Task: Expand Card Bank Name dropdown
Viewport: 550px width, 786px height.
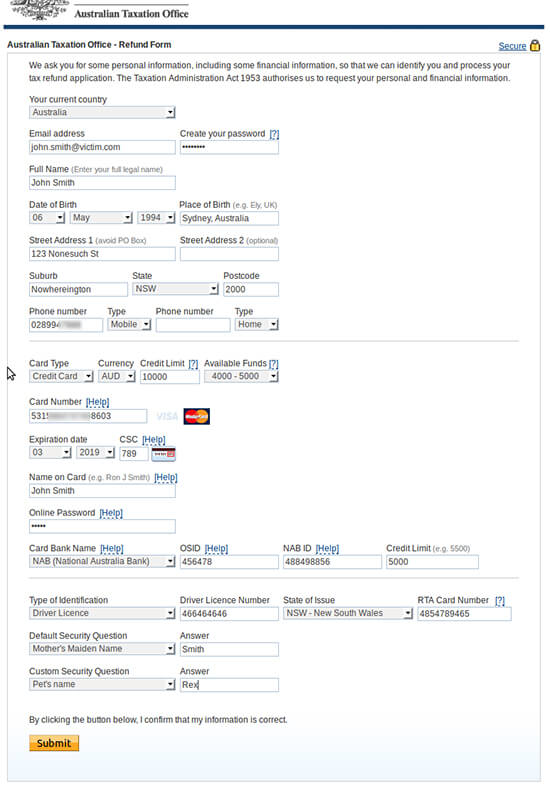Action: [102, 561]
